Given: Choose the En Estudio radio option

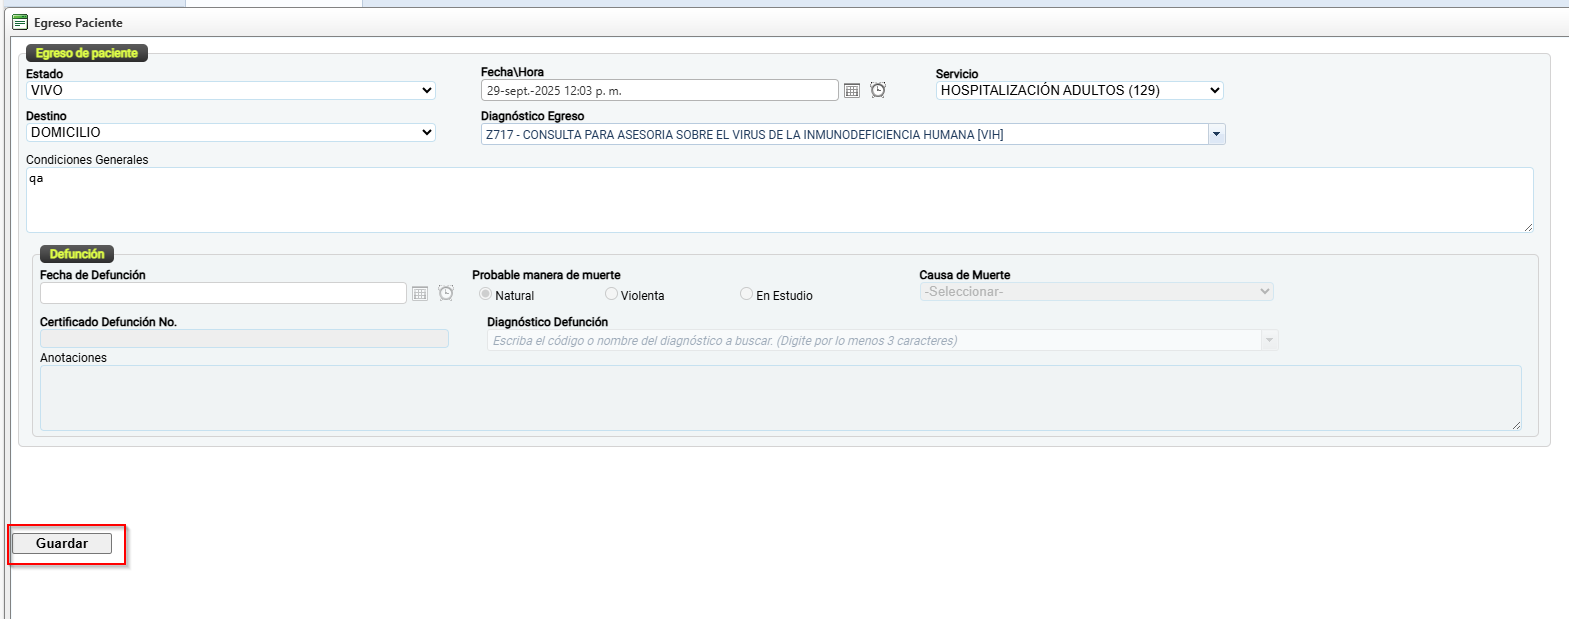Looking at the screenshot, I should [x=746, y=294].
